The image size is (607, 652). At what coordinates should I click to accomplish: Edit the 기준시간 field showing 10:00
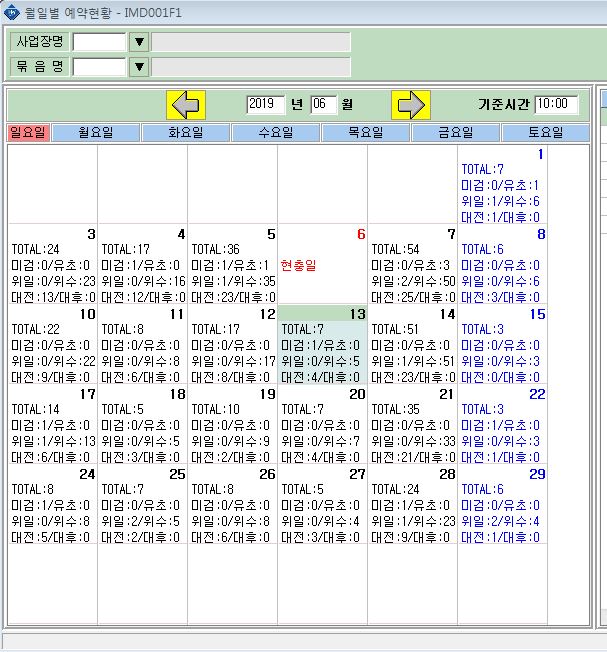556,104
